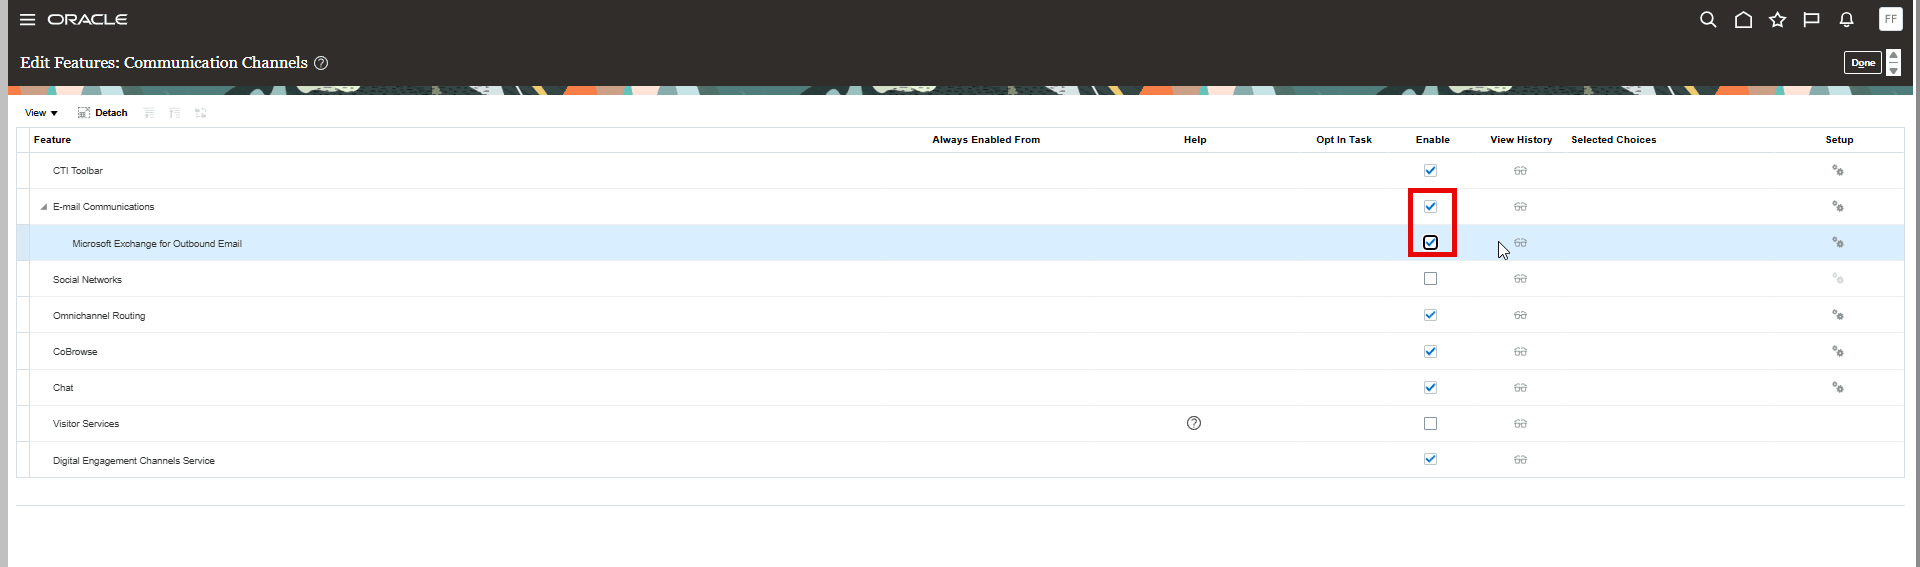This screenshot has width=1920, height=567.
Task: Click the Enable column header
Action: (1433, 140)
